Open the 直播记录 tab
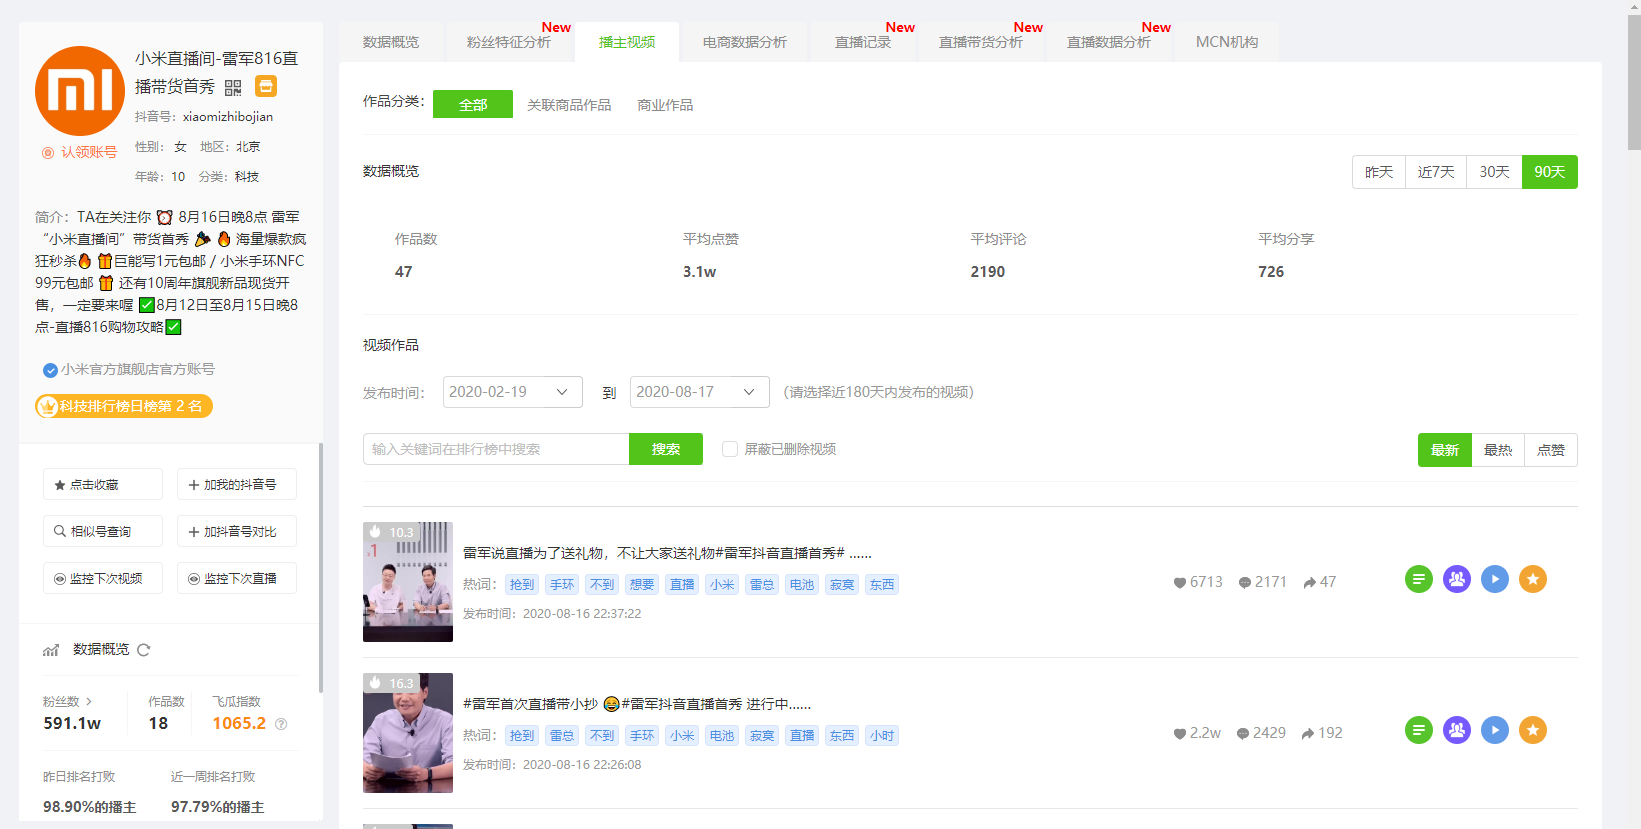Image resolution: width=1641 pixels, height=829 pixels. click(x=863, y=42)
